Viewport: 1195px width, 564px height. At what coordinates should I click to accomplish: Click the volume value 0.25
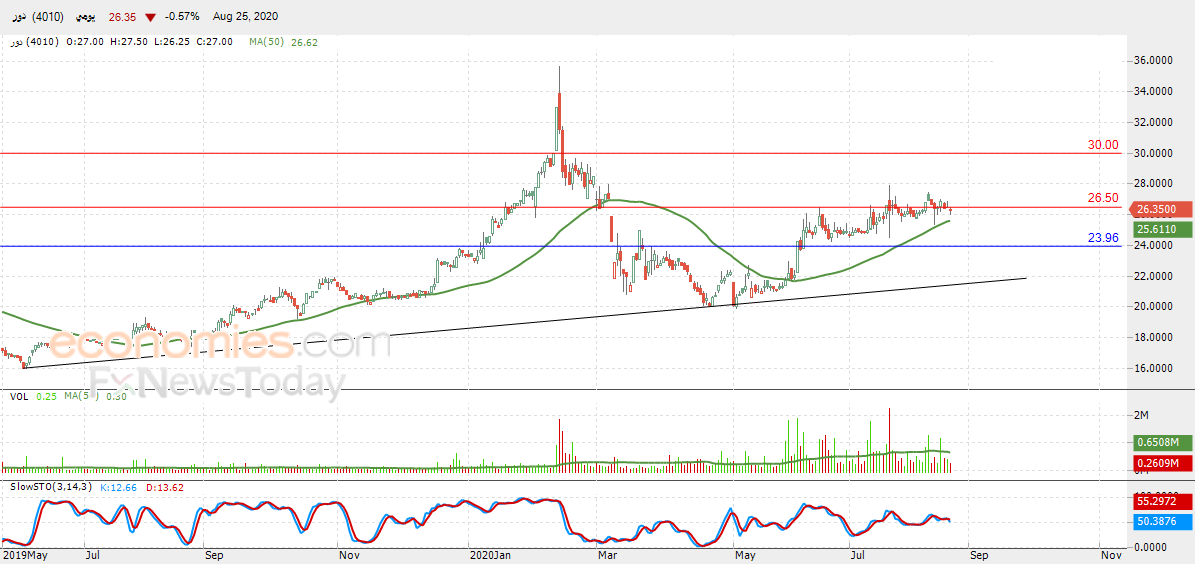pos(46,396)
